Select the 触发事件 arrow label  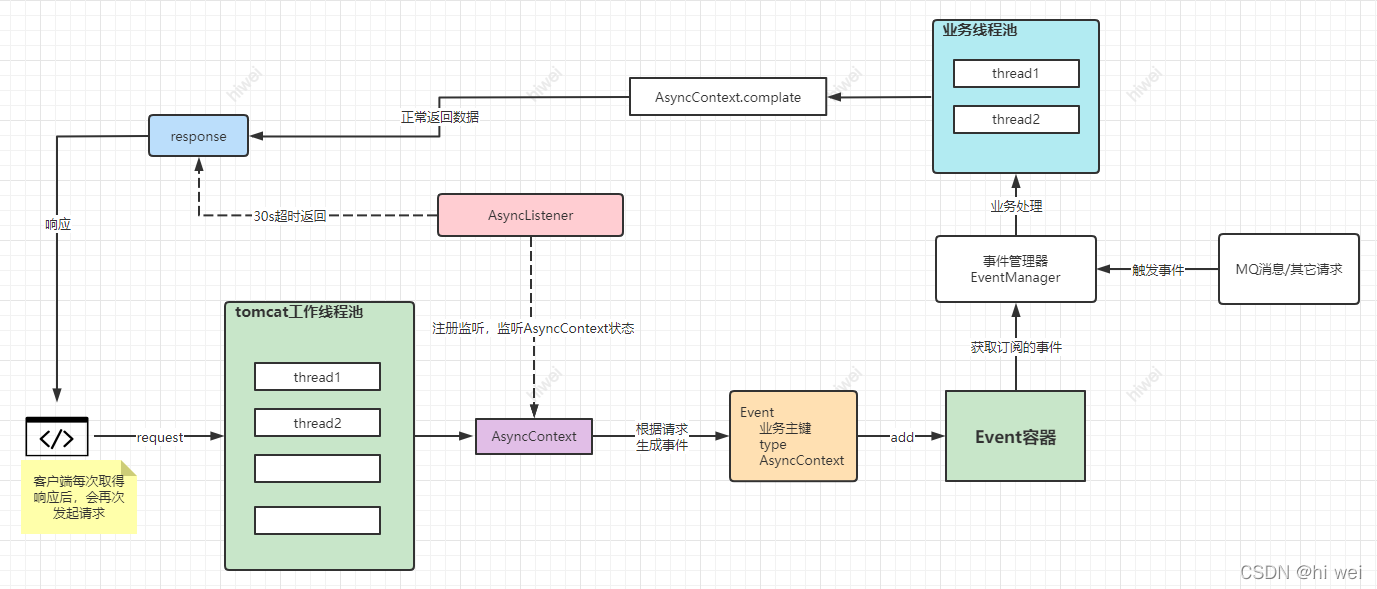(1157, 270)
